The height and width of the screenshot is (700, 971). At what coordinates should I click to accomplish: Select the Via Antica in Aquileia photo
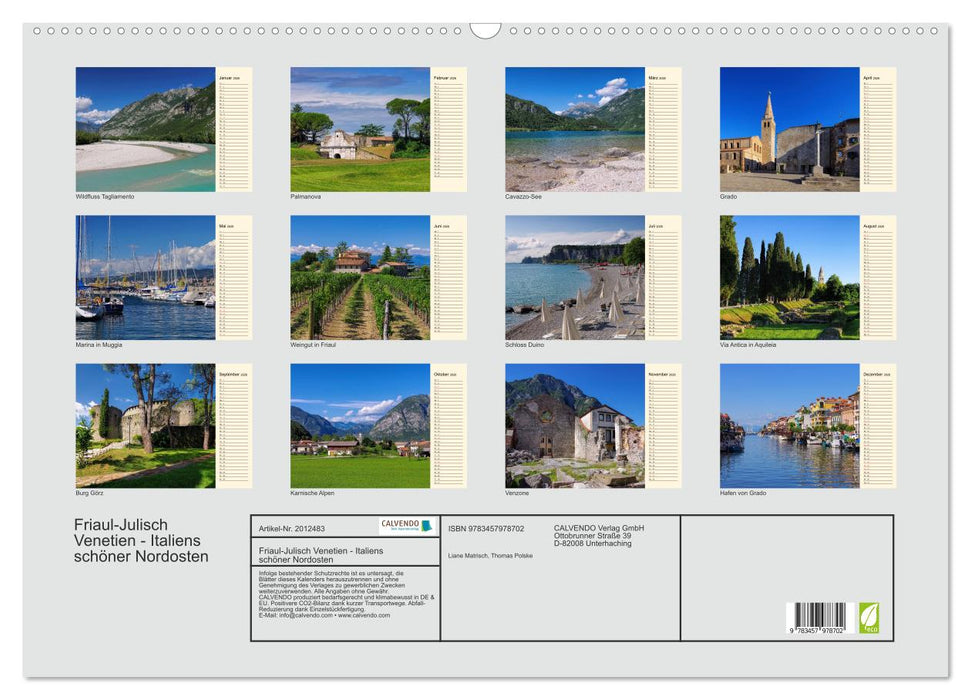[x=789, y=277]
